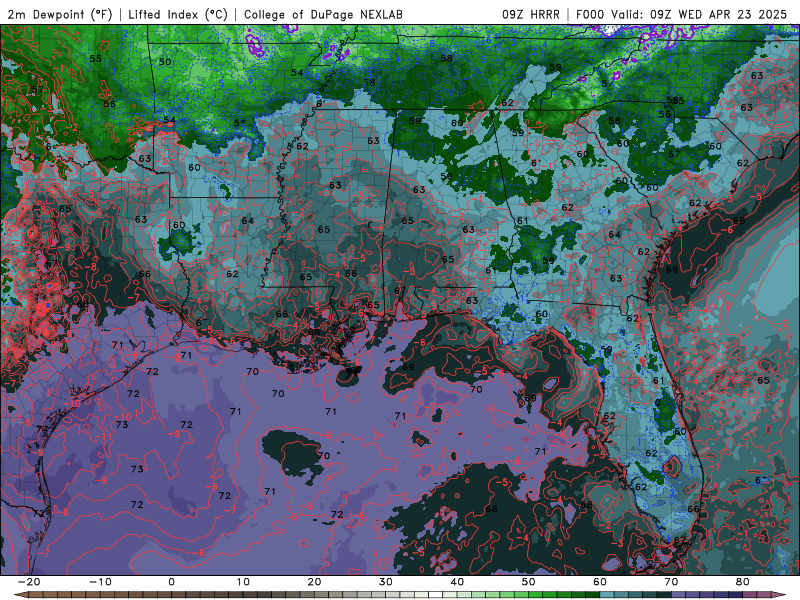The width and height of the screenshot is (800, 600).
Task: Click the '30' label on the color scale
Action: pyautogui.click(x=386, y=582)
